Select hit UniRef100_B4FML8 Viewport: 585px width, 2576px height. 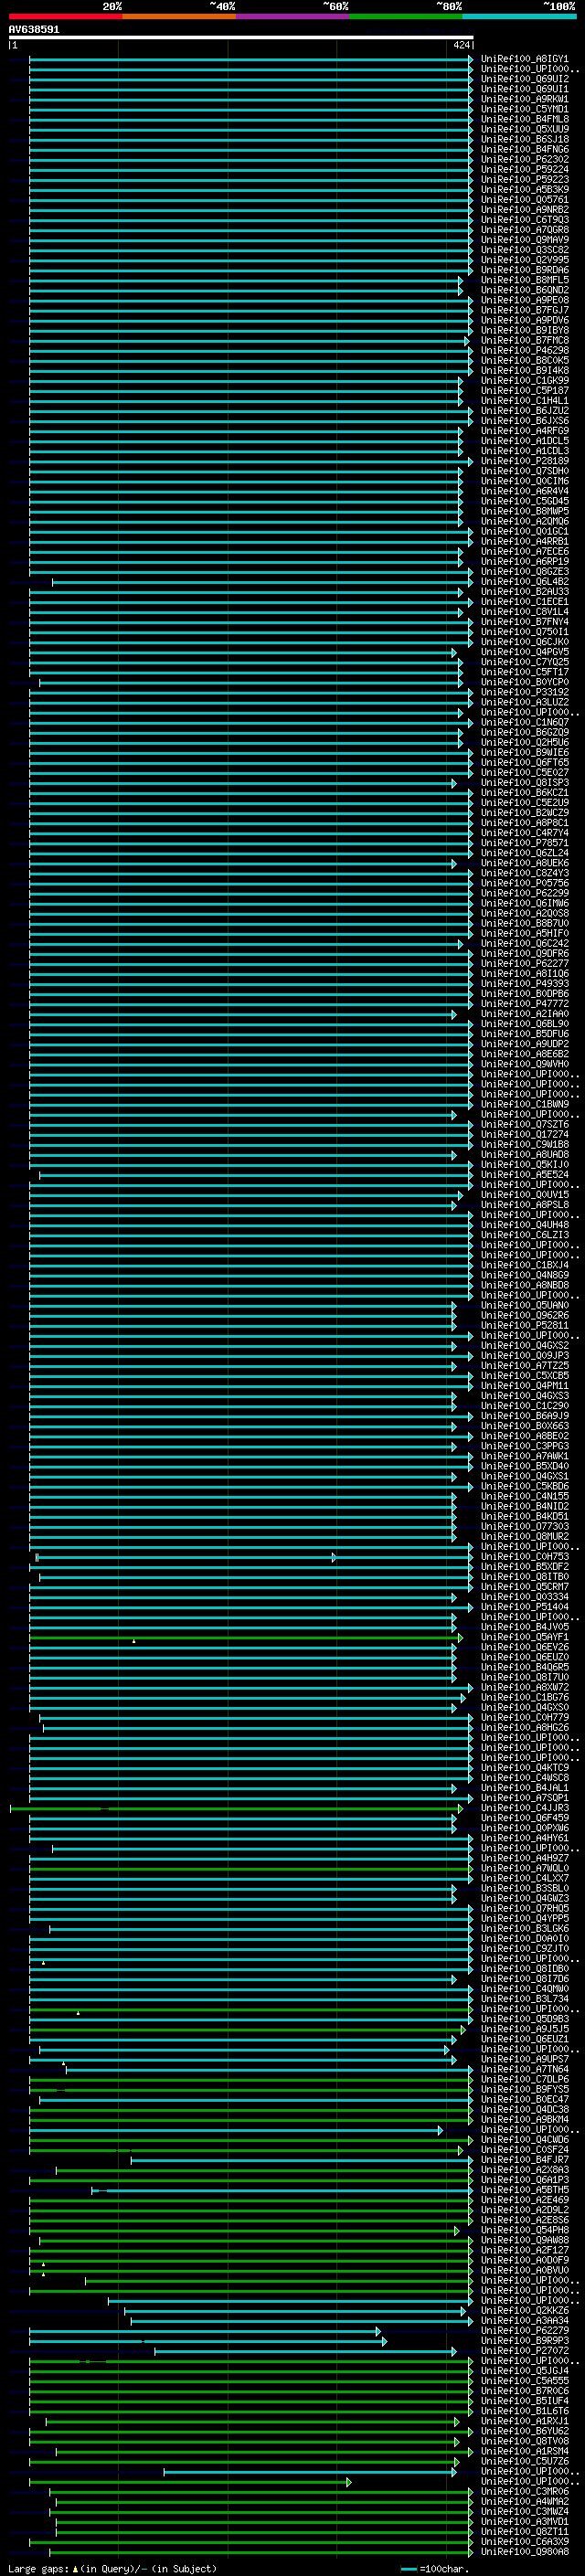click(525, 119)
